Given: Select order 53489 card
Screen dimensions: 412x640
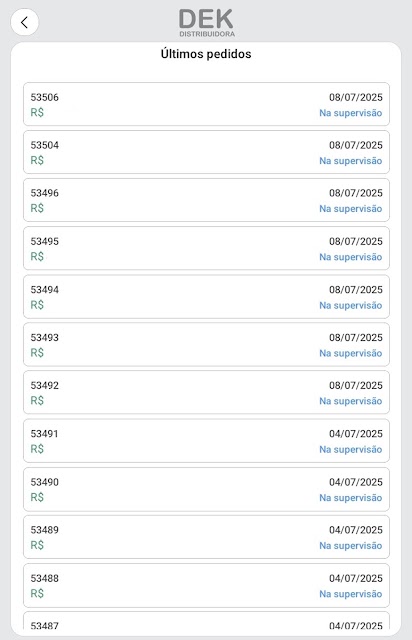Looking at the screenshot, I should pos(206,537).
